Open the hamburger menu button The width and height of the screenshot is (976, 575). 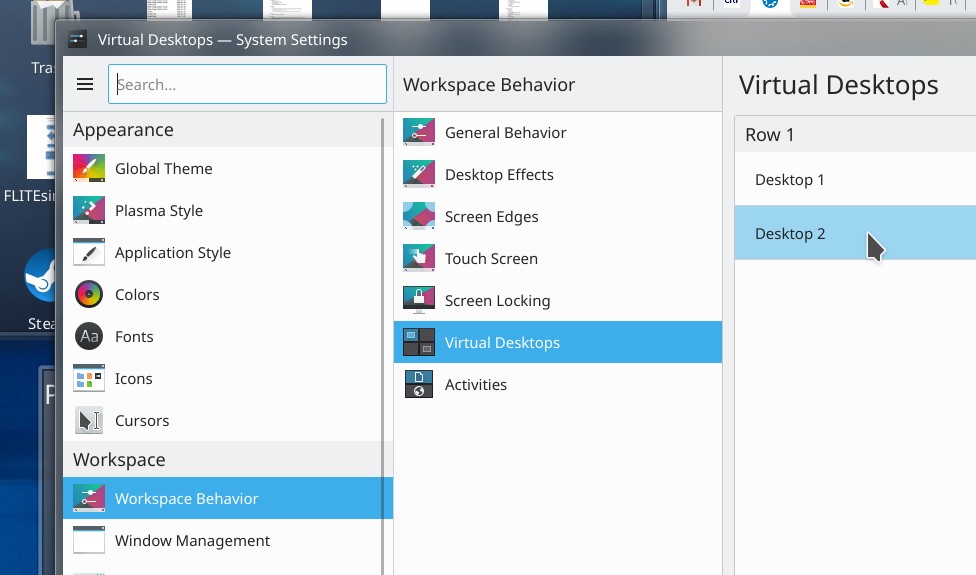point(85,85)
